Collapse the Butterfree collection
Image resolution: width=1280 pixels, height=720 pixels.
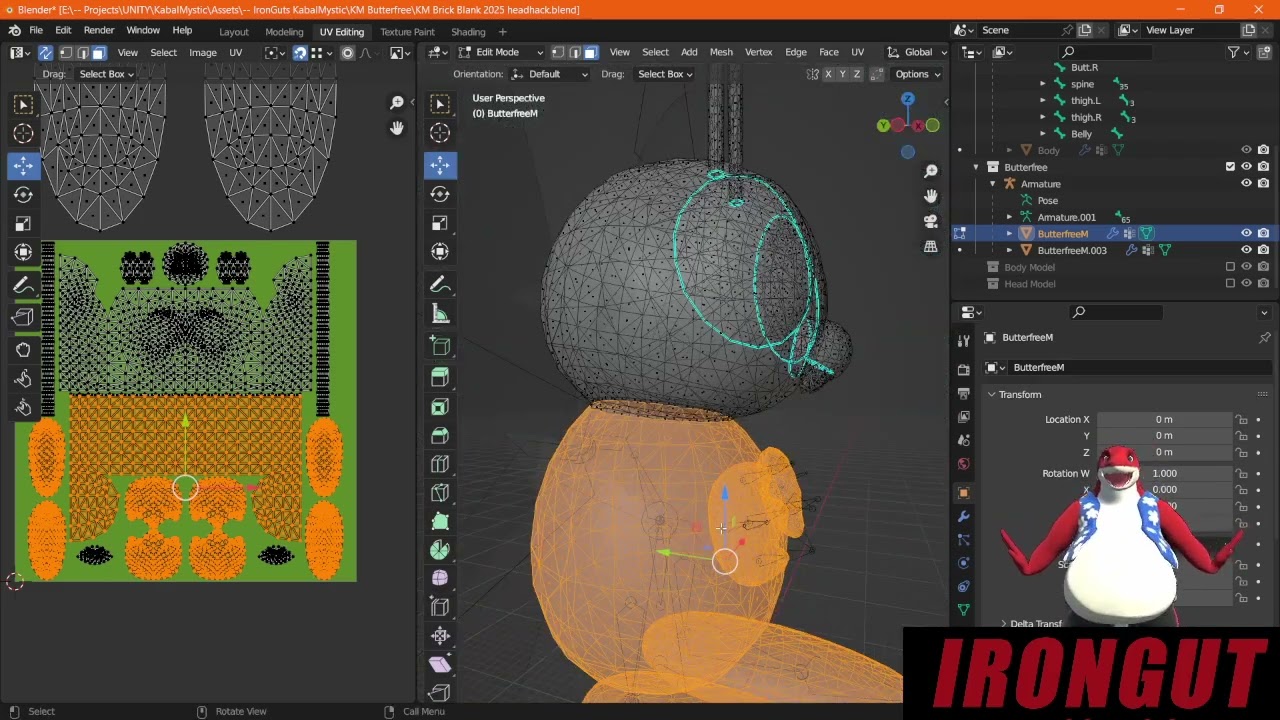(976, 167)
